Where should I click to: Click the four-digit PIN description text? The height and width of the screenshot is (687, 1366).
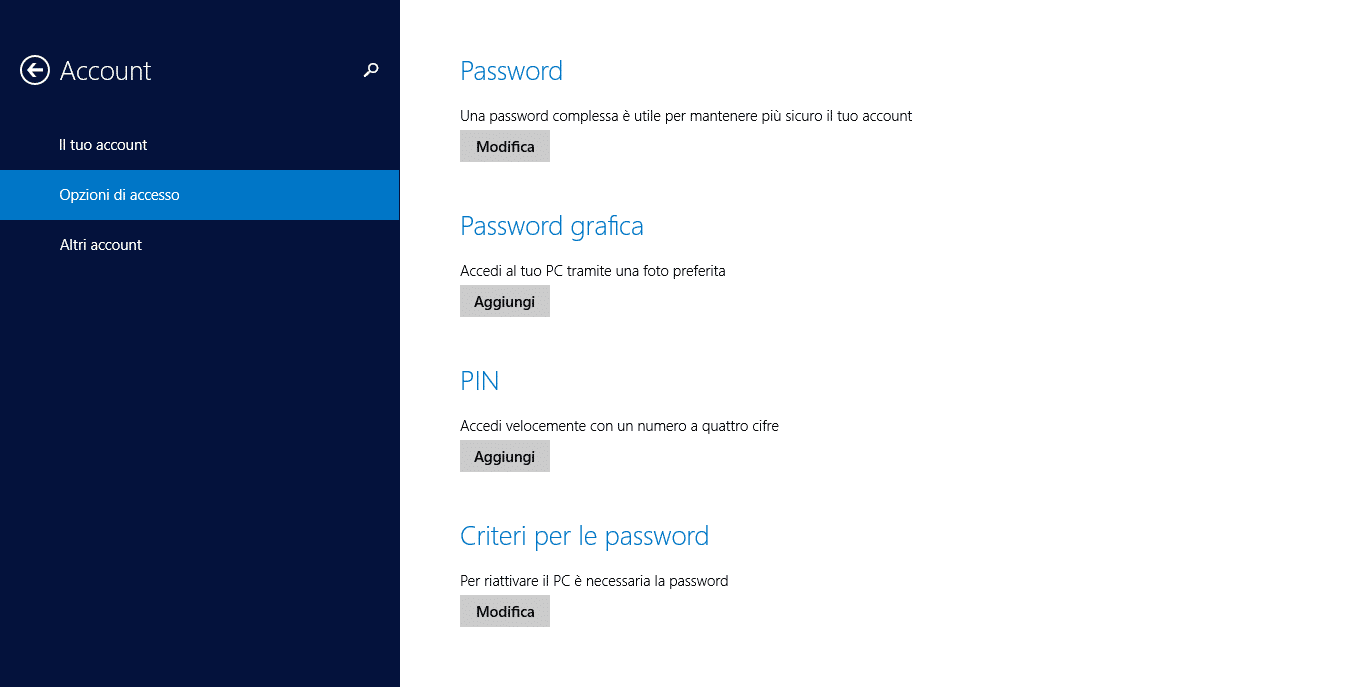[x=619, y=425]
